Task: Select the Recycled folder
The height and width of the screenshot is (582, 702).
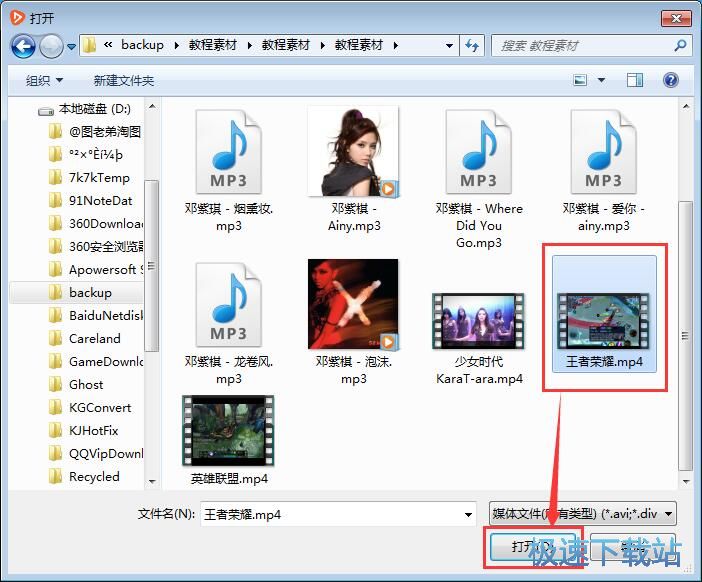Action: pyautogui.click(x=85, y=477)
